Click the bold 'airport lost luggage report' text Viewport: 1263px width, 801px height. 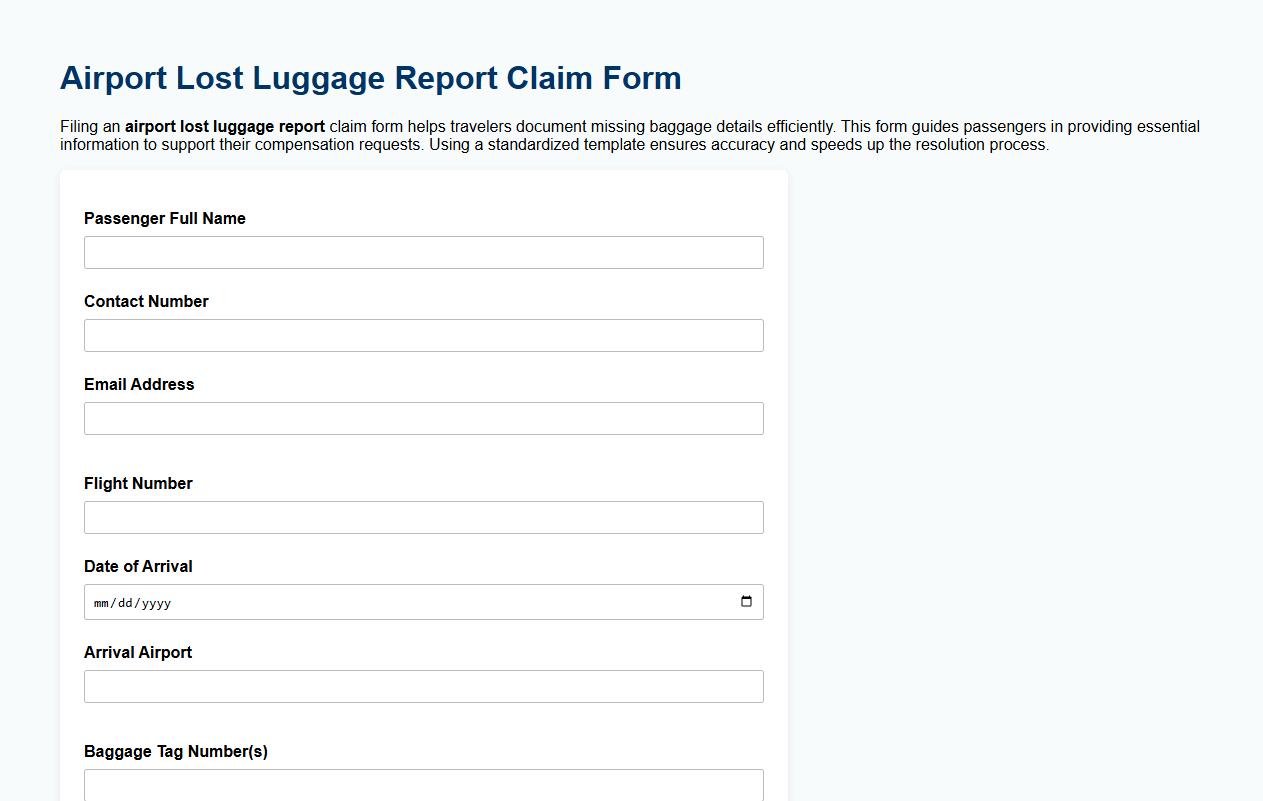222,127
